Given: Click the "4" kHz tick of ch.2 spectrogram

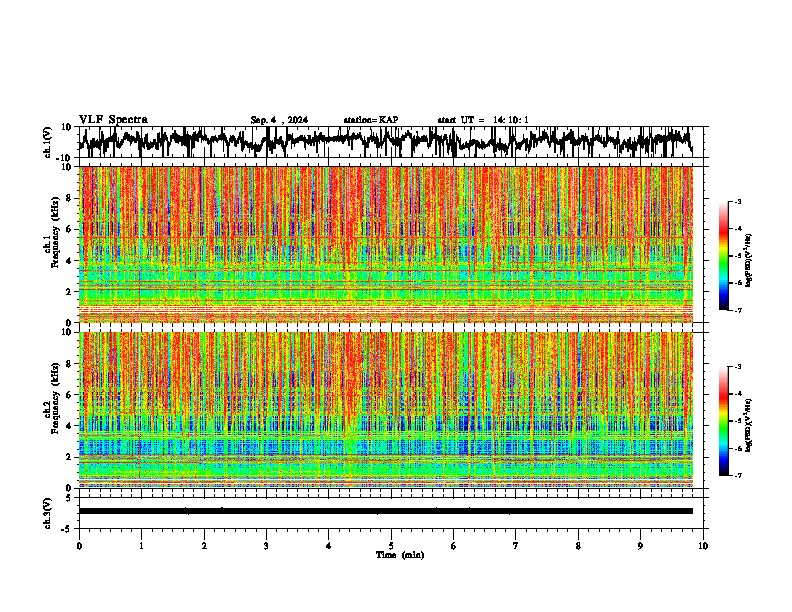Looking at the screenshot, I should pos(69,426).
